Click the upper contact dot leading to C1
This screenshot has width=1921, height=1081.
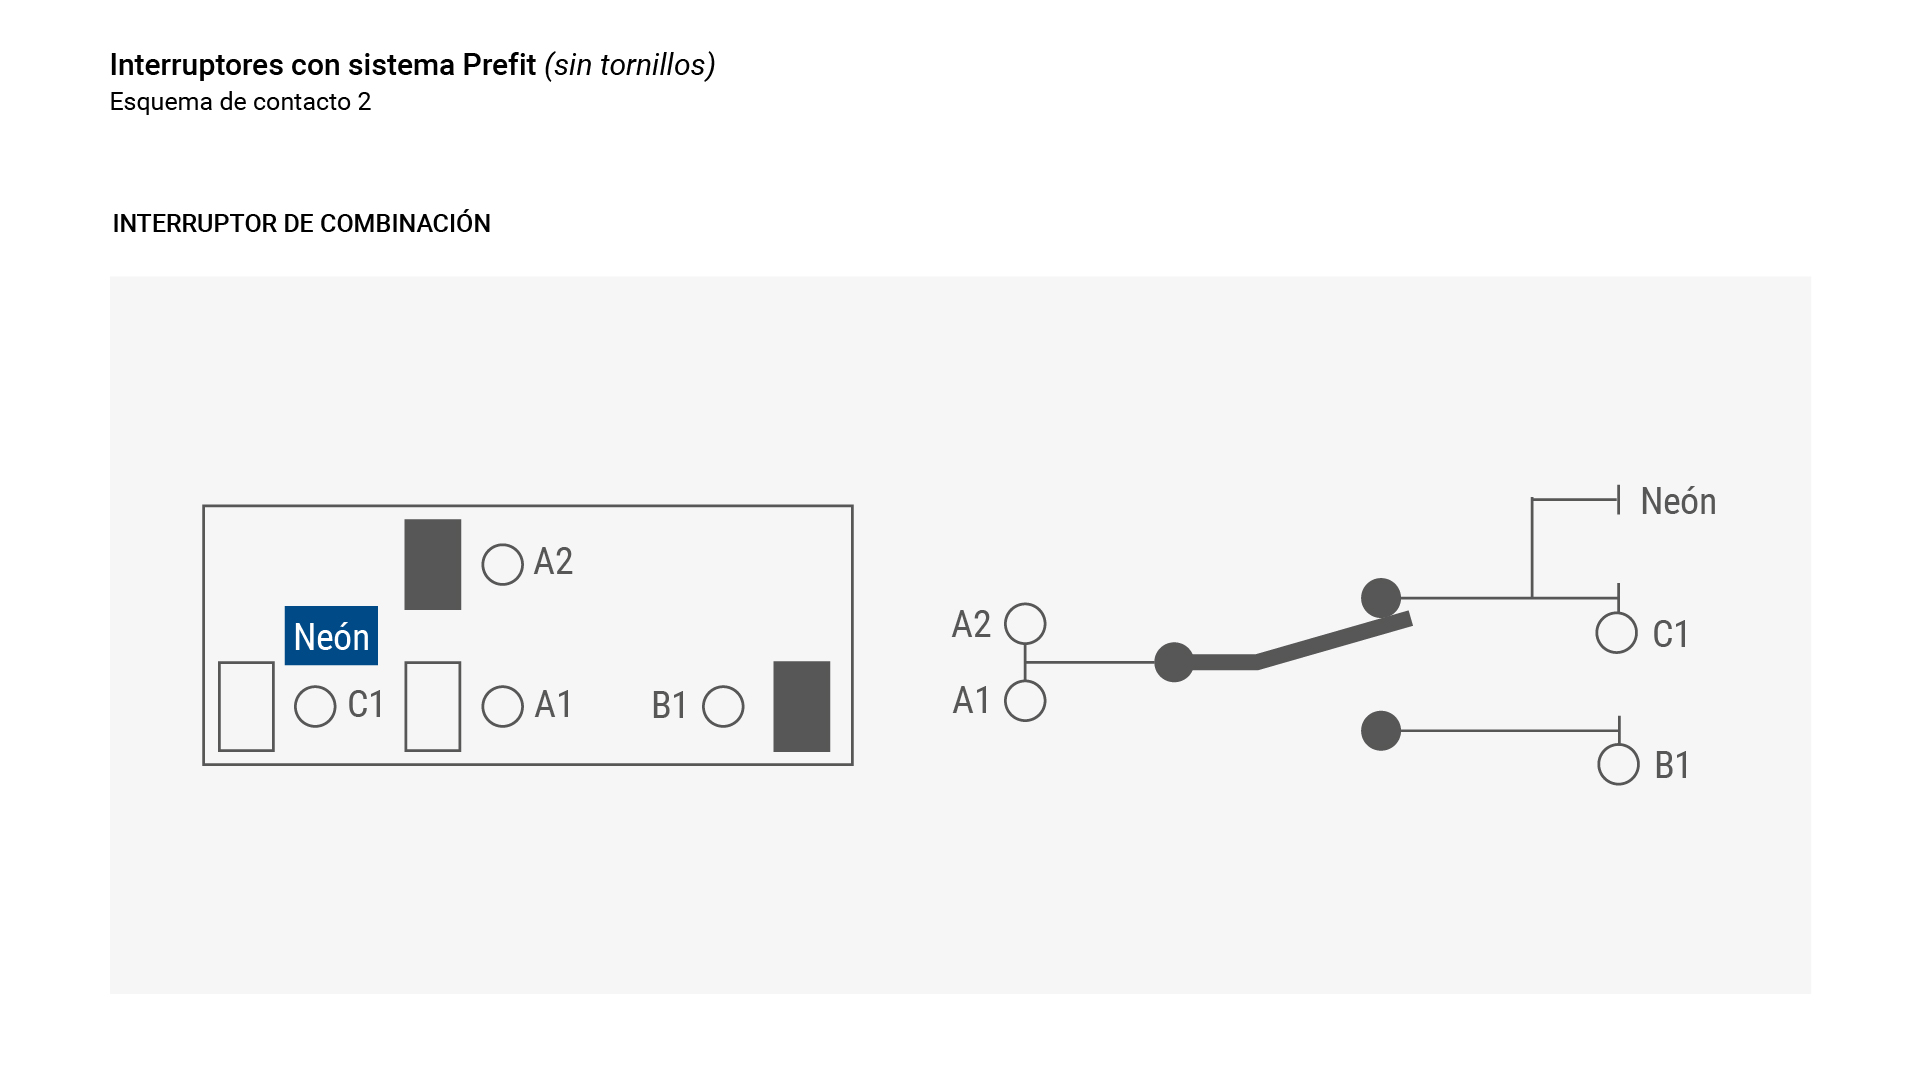(x=1381, y=598)
